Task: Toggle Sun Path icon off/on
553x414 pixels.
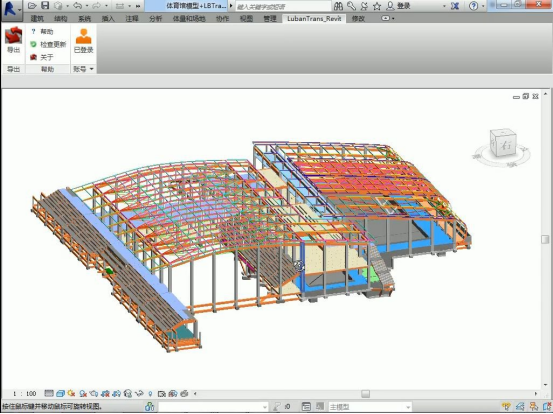Action: coord(72,393)
